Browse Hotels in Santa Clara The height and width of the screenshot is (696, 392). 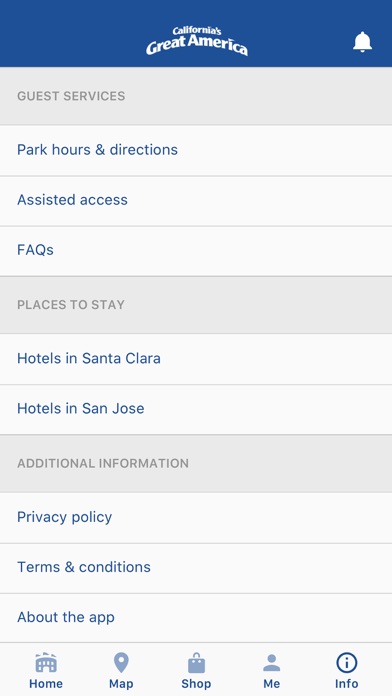coord(196,359)
